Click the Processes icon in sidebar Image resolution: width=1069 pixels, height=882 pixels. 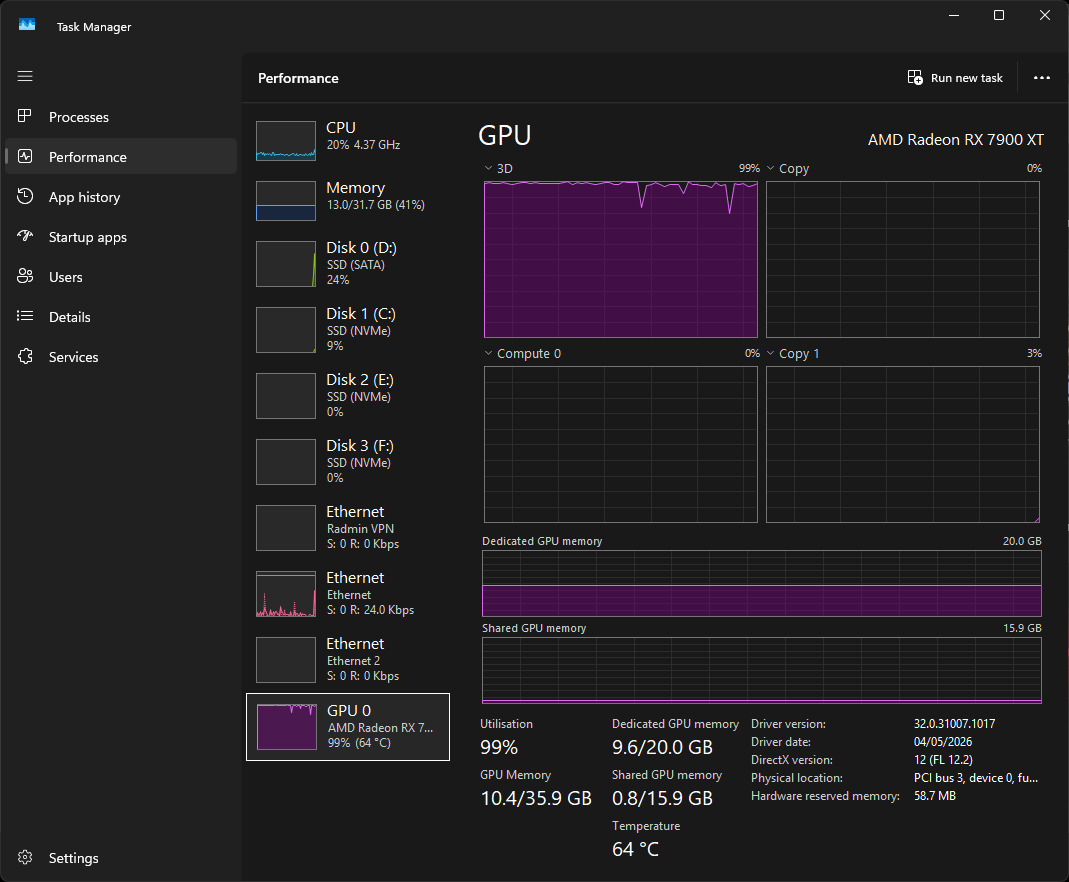click(25, 117)
